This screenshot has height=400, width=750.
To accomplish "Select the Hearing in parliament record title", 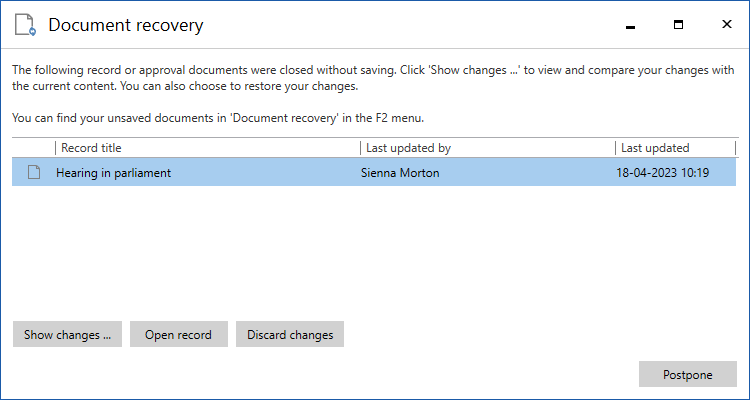I will pyautogui.click(x=113, y=173).
